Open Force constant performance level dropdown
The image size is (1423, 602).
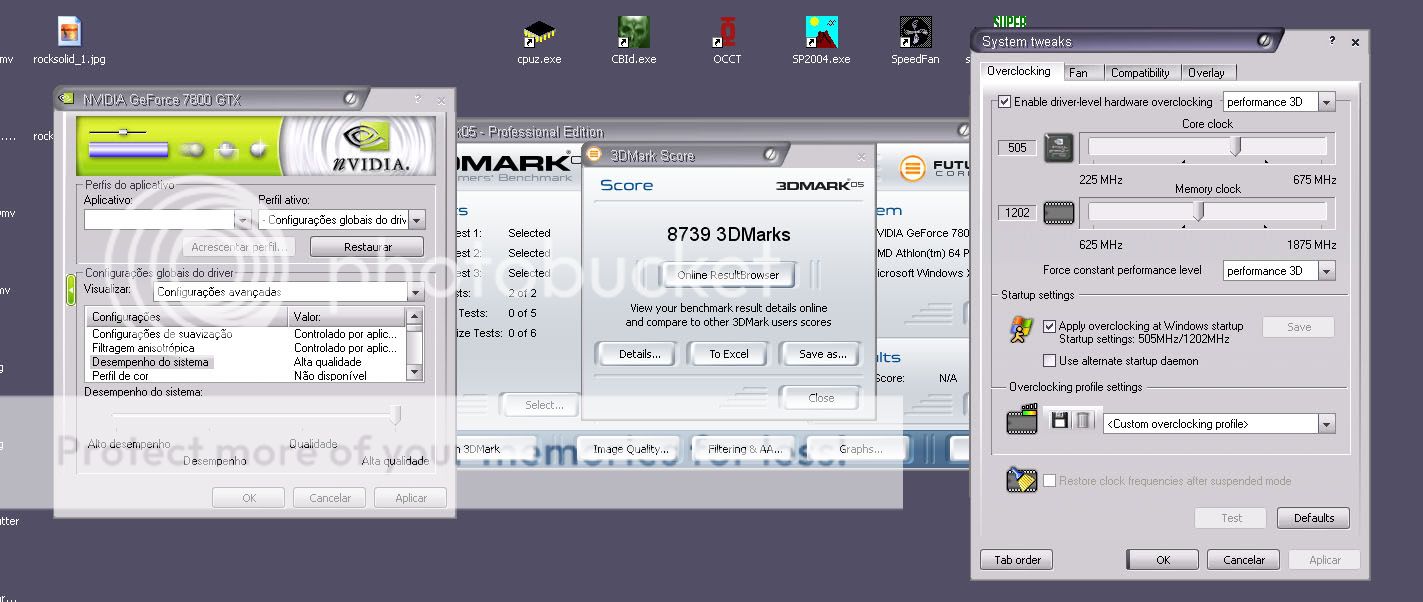(x=1278, y=271)
